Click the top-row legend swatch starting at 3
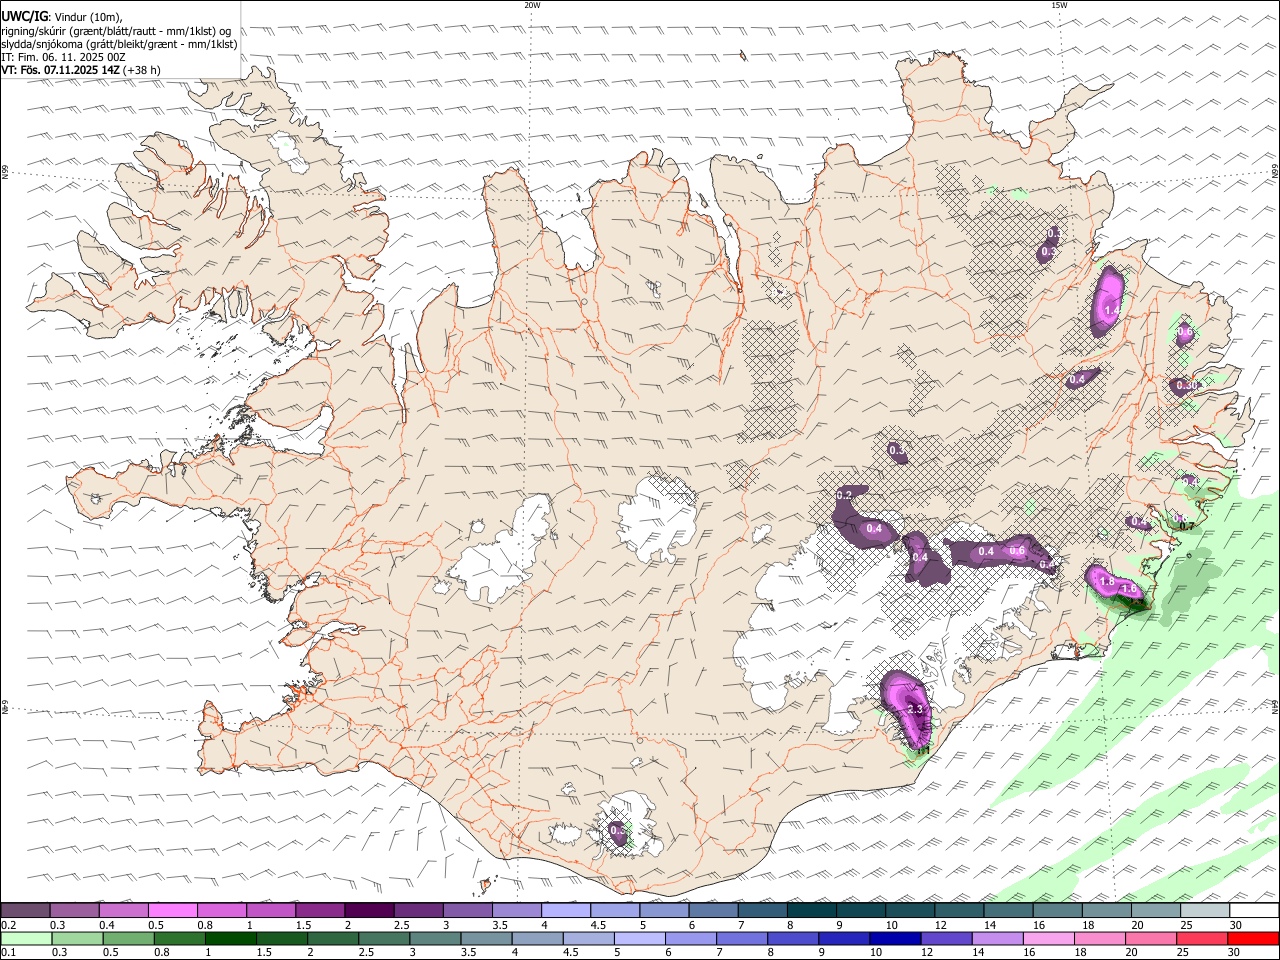Viewport: 1280px width, 960px height. [468, 910]
